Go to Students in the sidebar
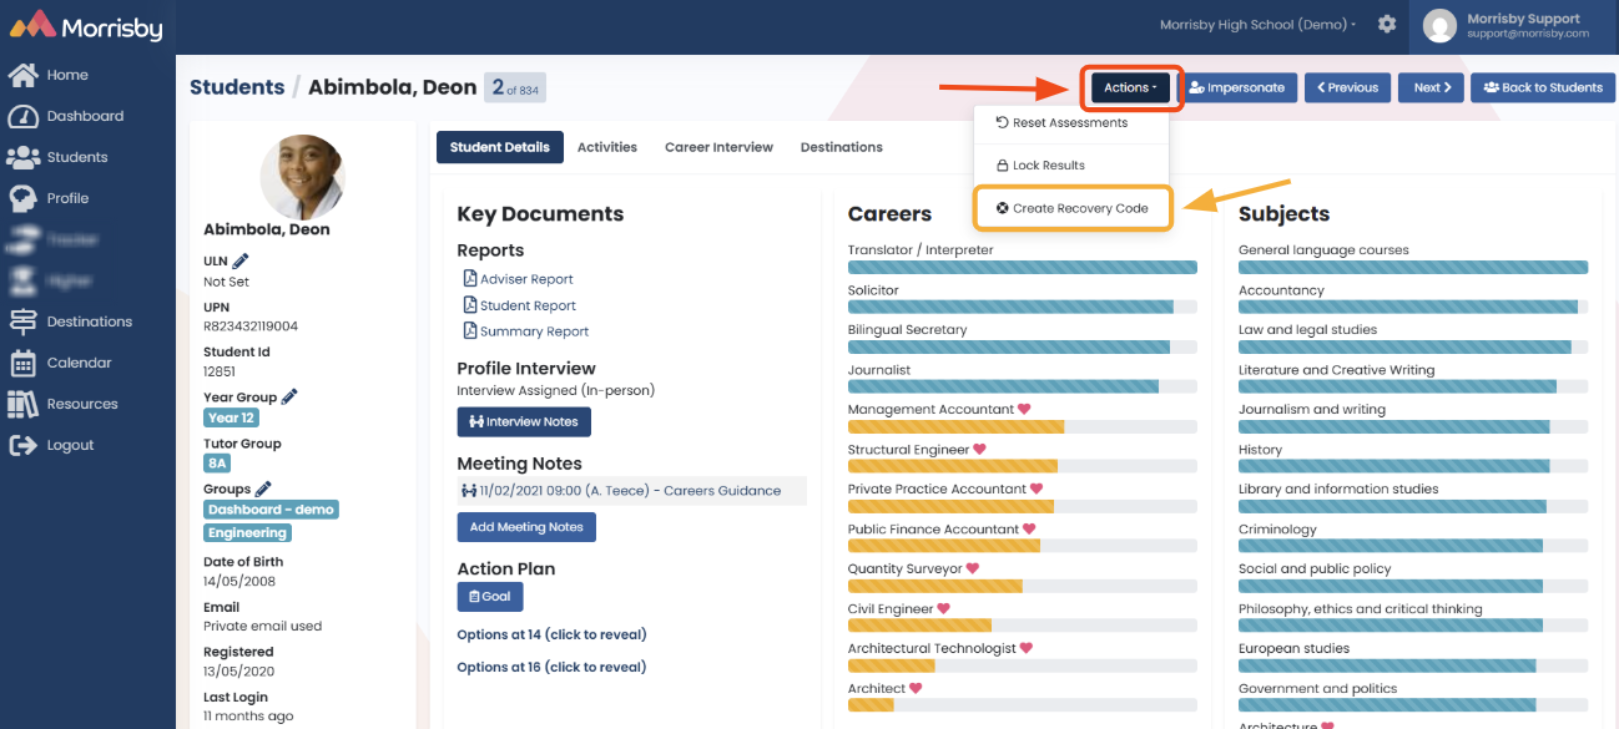This screenshot has height=729, width=1619. (x=57, y=157)
